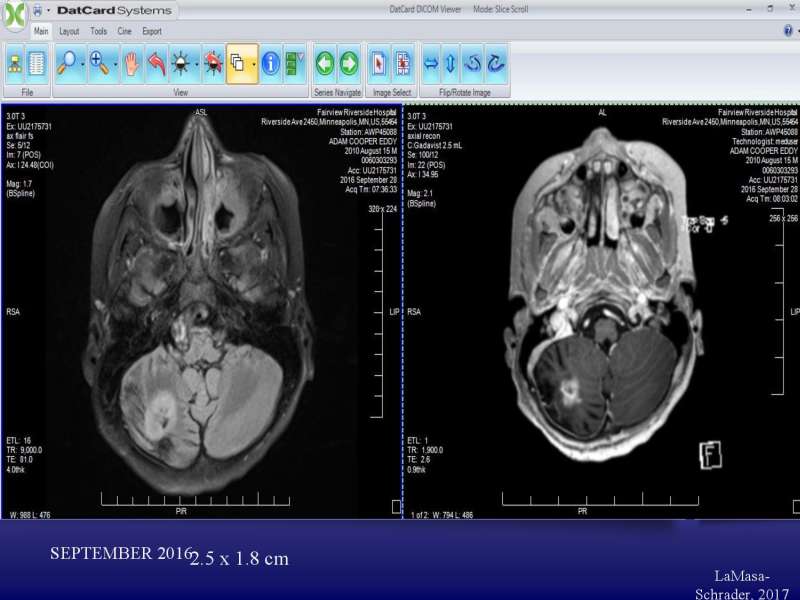800x600 pixels.
Task: Open the Tools ribbon tab
Action: [x=98, y=32]
